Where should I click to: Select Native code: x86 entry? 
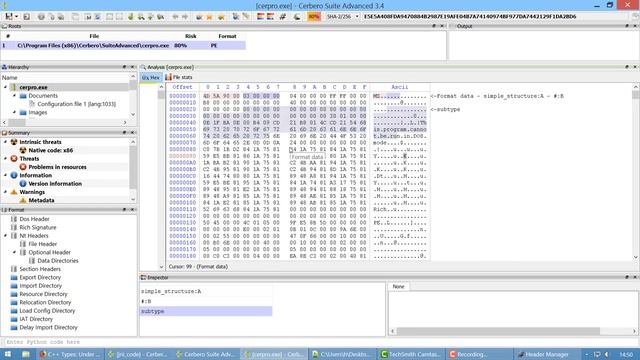[51, 151]
